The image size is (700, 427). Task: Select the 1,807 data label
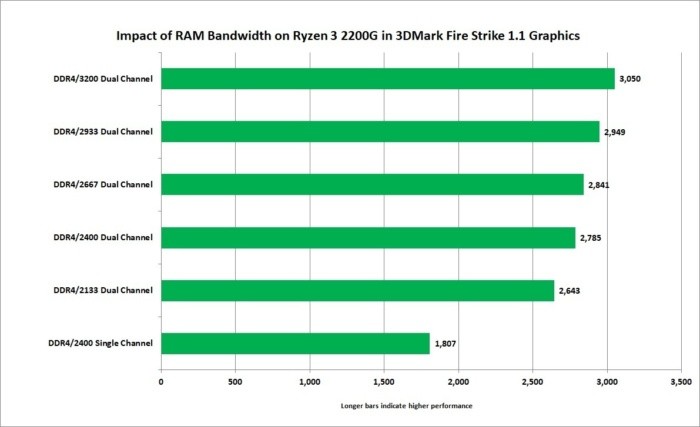click(x=447, y=344)
